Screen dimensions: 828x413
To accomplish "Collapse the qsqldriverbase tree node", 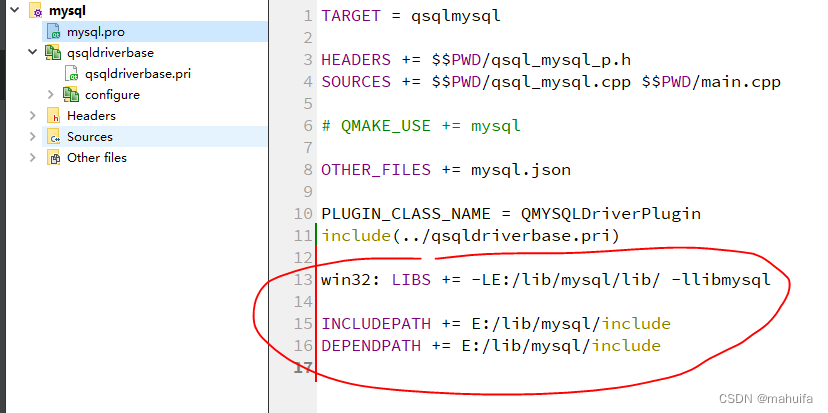I will click(x=33, y=52).
